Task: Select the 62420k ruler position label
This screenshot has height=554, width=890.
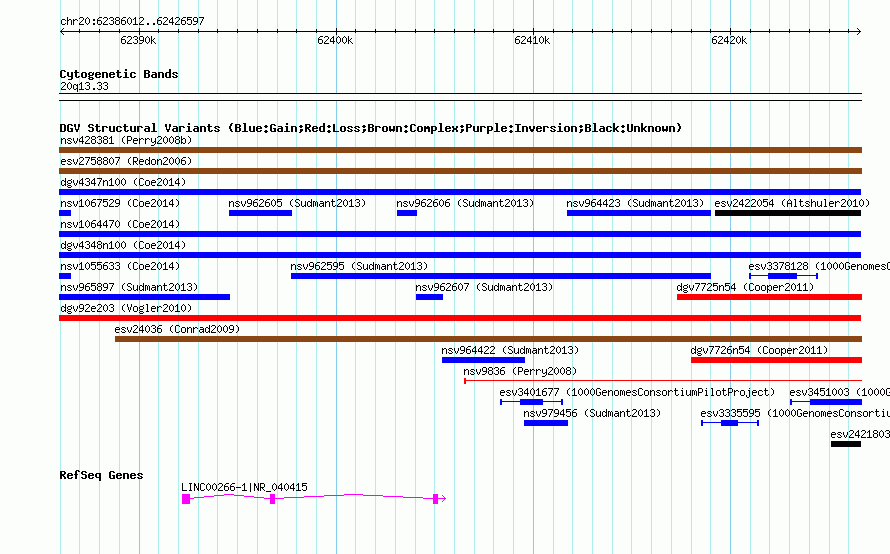Action: click(x=729, y=40)
